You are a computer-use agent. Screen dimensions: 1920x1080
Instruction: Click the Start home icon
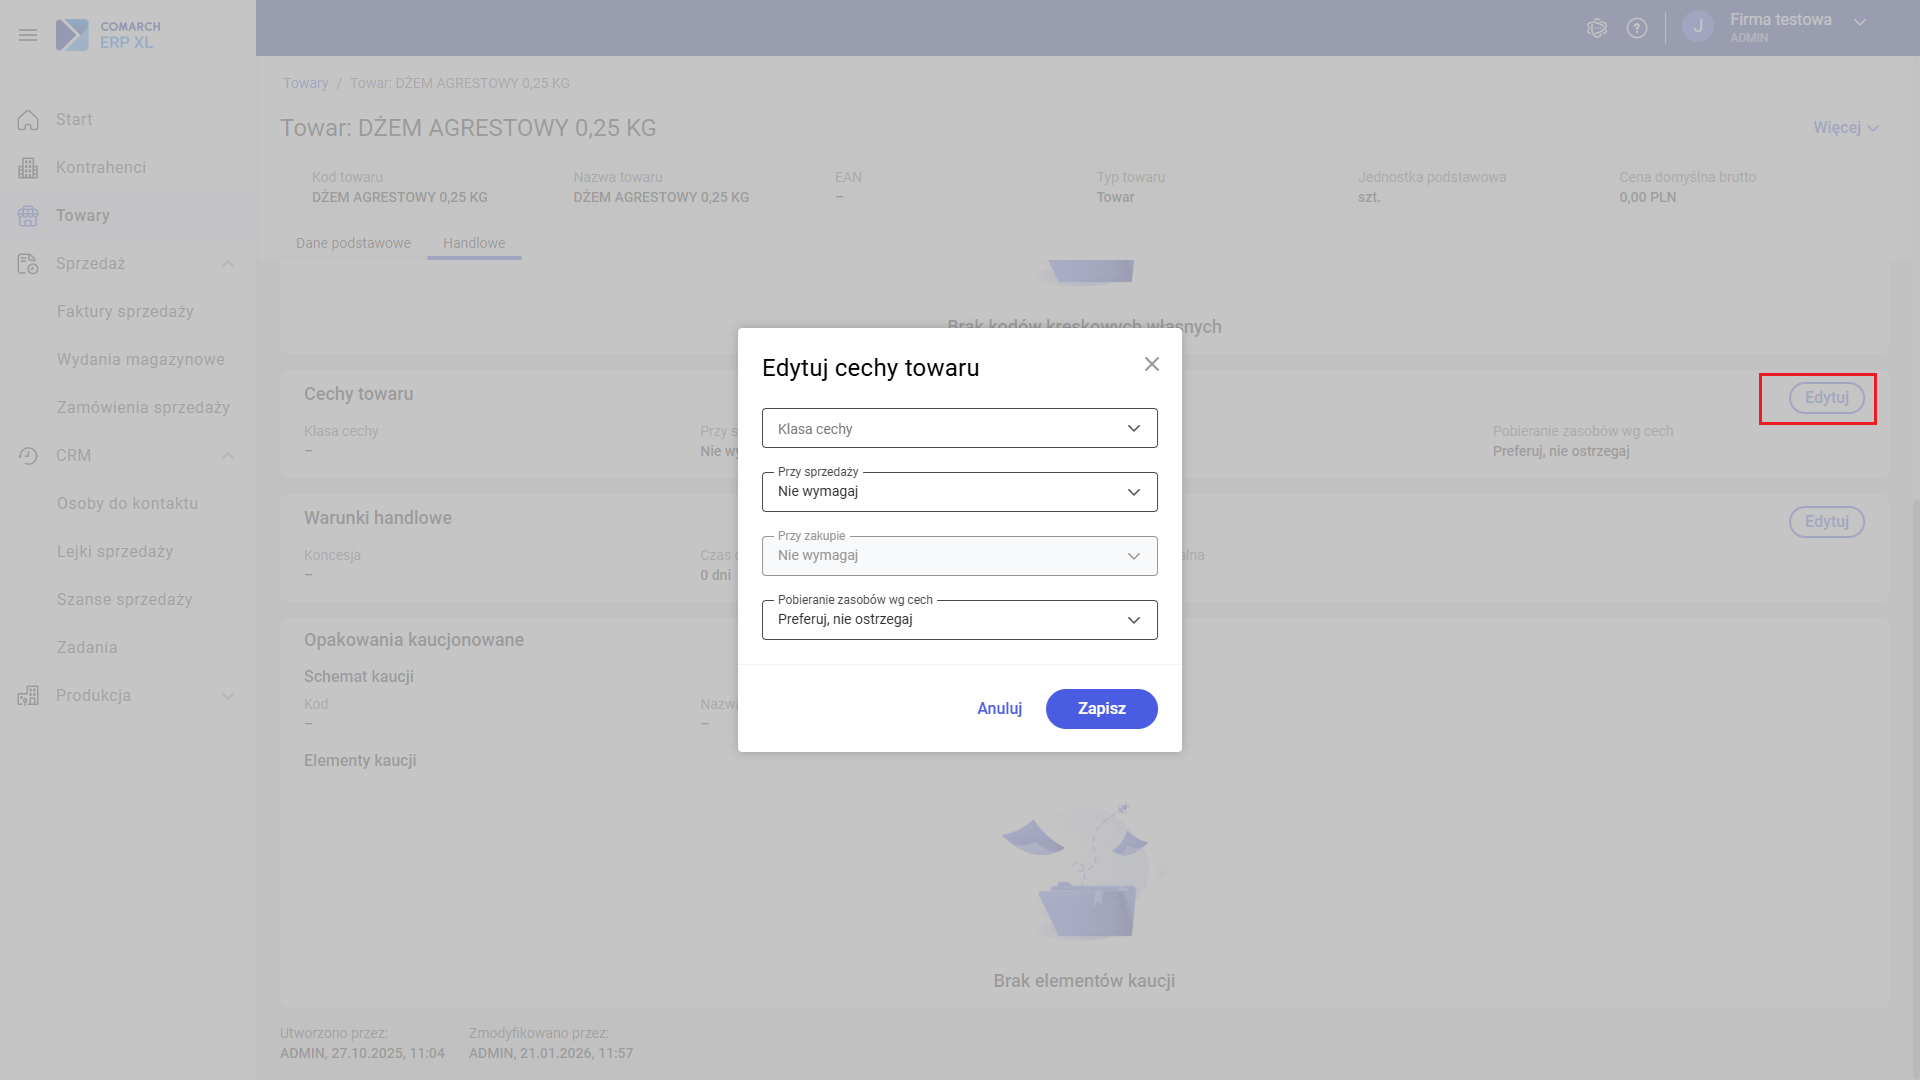tap(28, 120)
